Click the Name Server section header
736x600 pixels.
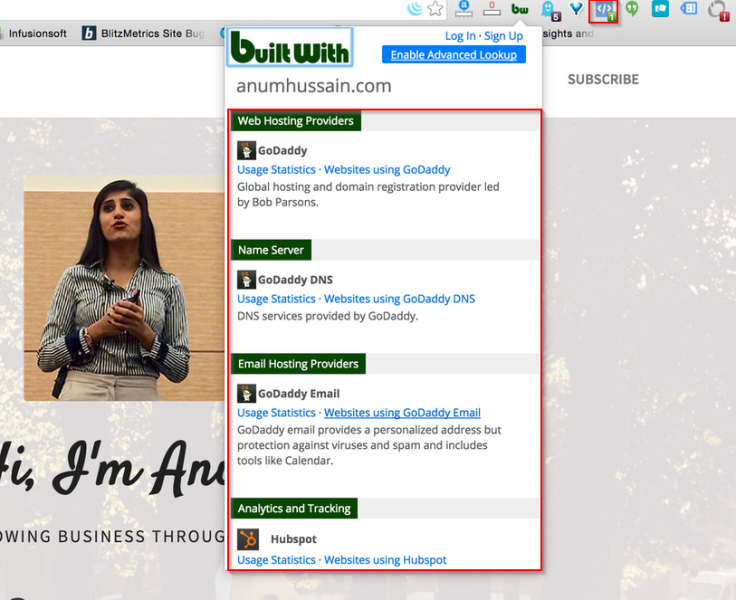(271, 250)
